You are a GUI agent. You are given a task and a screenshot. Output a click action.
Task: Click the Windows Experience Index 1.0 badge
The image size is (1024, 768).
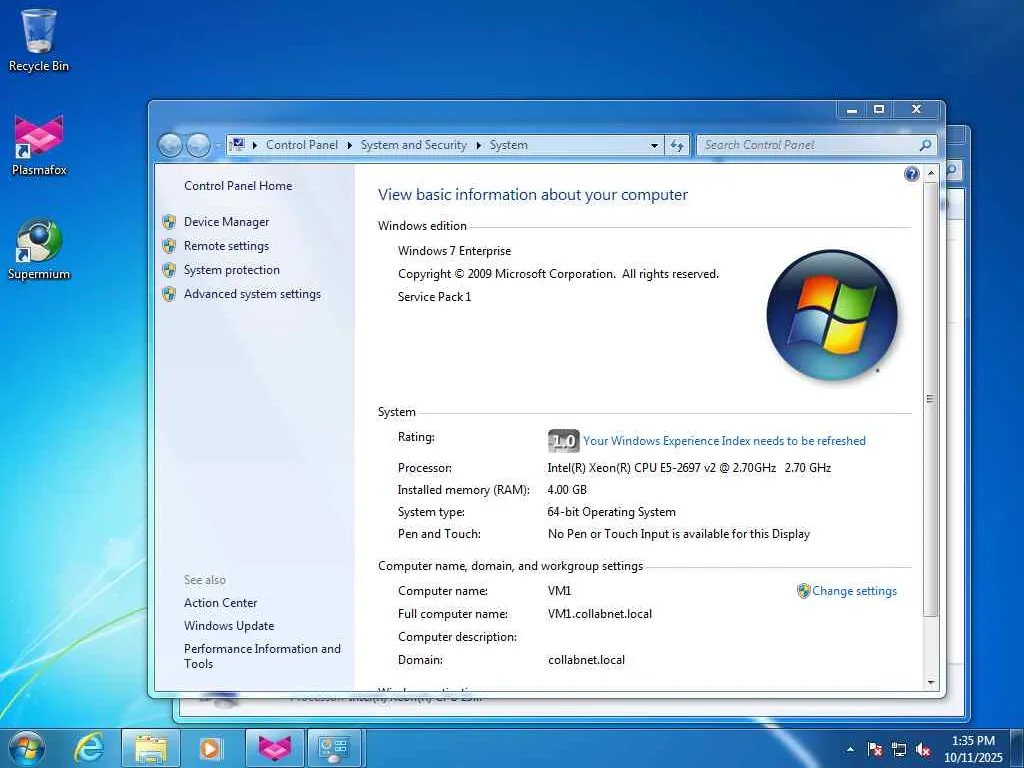(563, 441)
